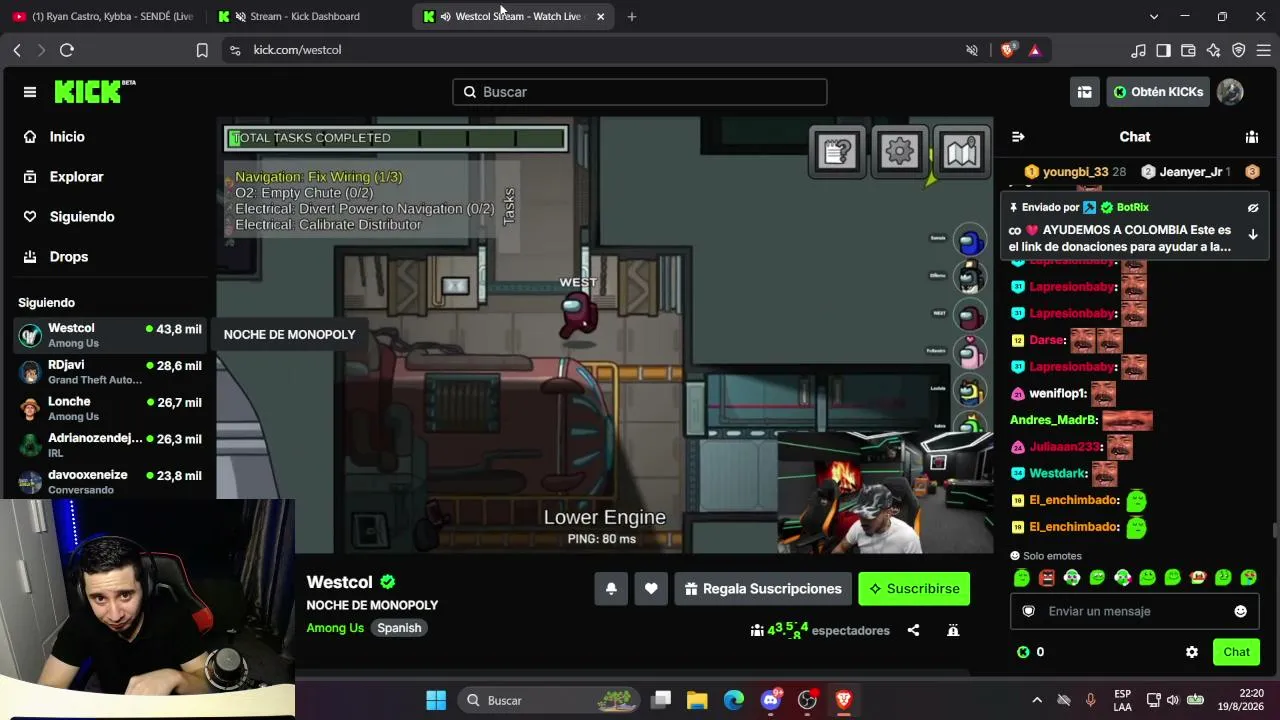1280x720 pixels.
Task: Select the Spanish language tag
Action: coord(399,628)
